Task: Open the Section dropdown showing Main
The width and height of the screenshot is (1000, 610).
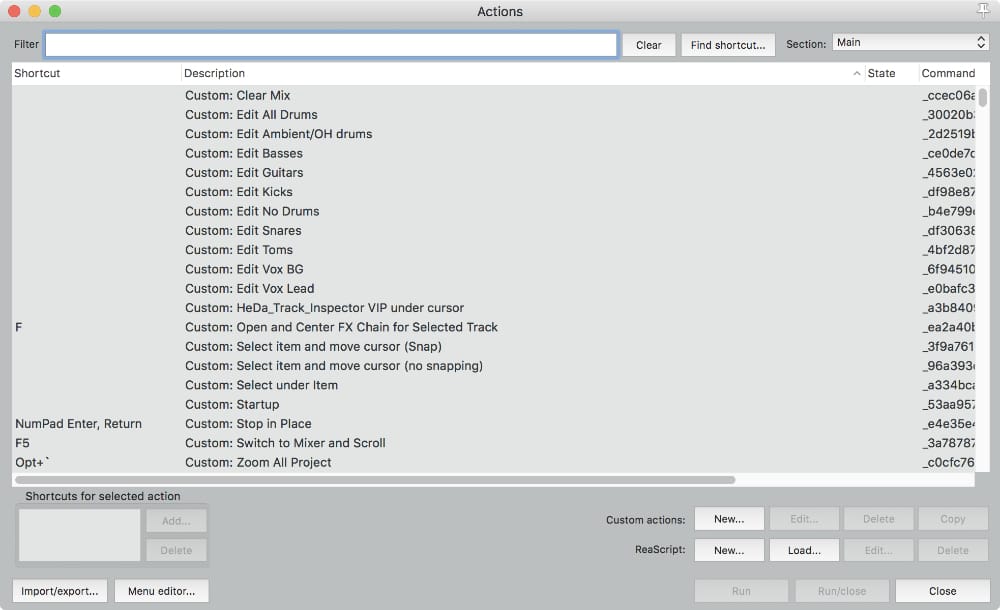Action: coord(910,42)
